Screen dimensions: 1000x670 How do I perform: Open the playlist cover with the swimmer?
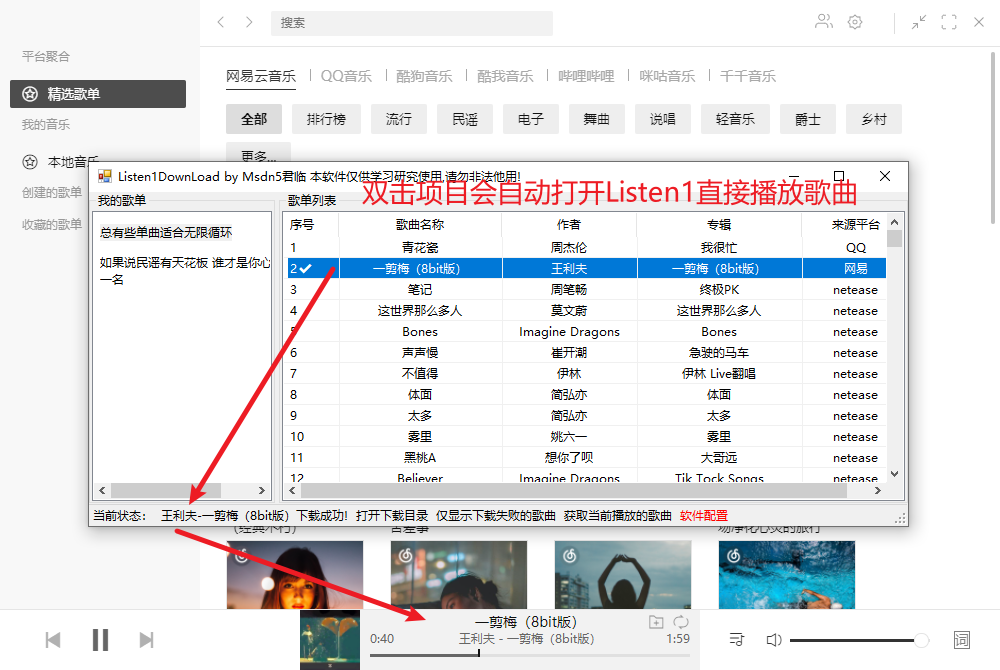point(786,575)
